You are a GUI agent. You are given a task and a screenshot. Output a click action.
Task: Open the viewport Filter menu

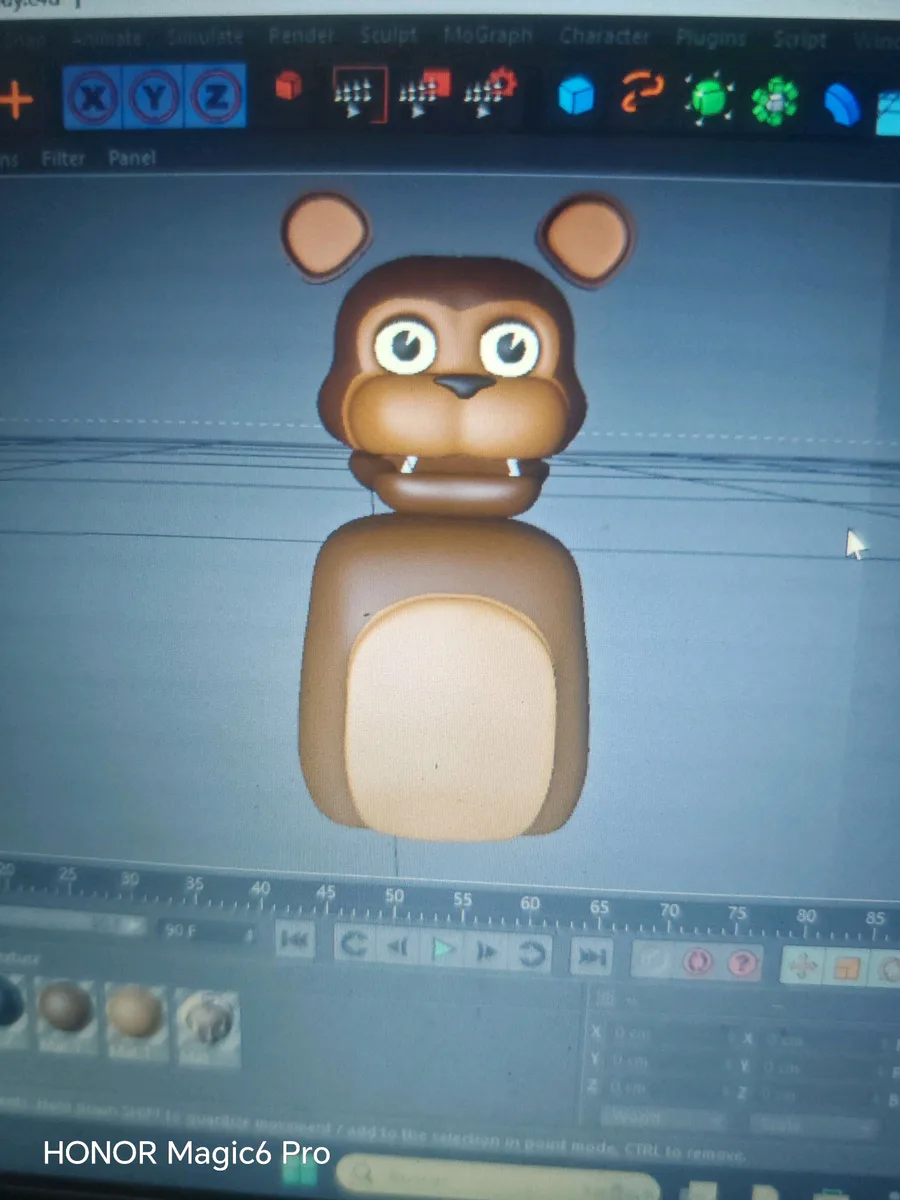tap(63, 158)
